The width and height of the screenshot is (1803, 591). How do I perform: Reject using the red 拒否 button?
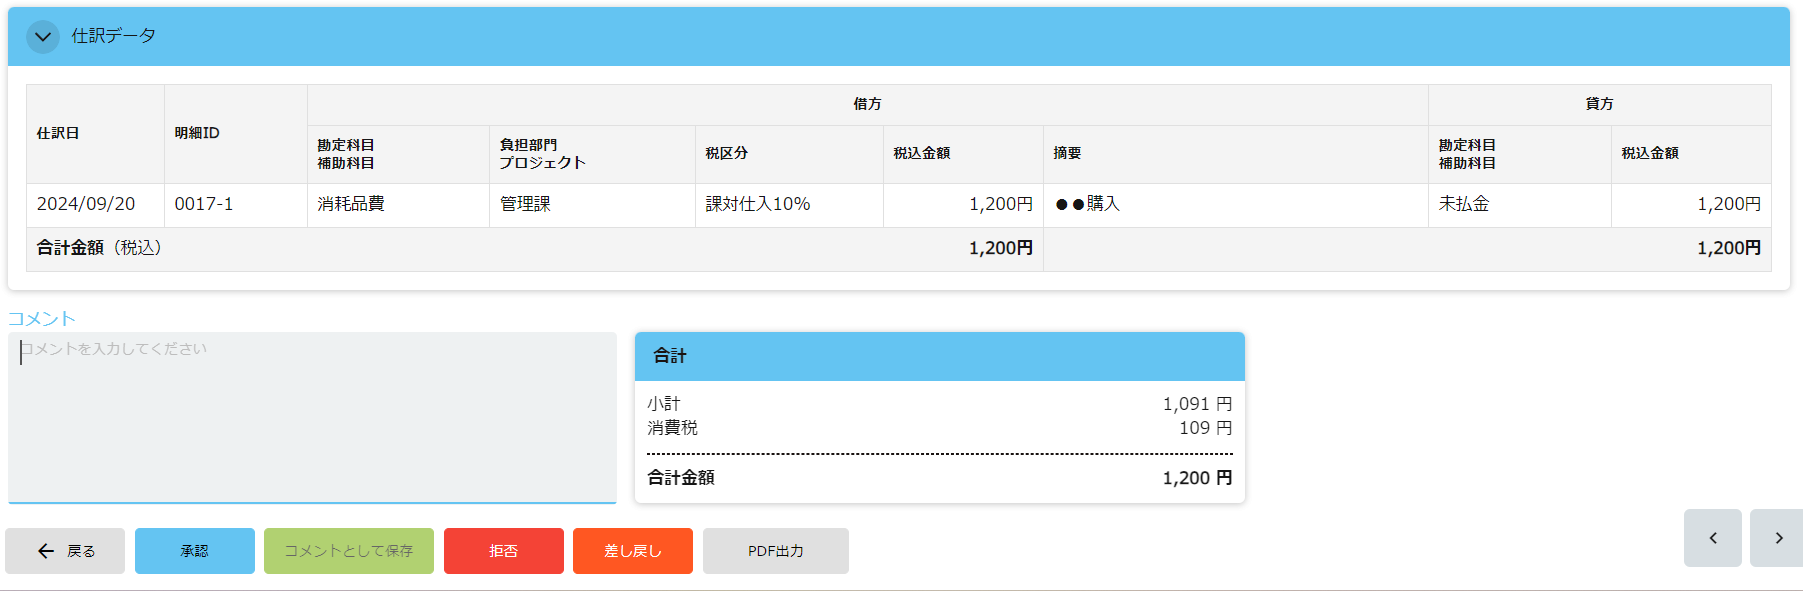point(503,551)
